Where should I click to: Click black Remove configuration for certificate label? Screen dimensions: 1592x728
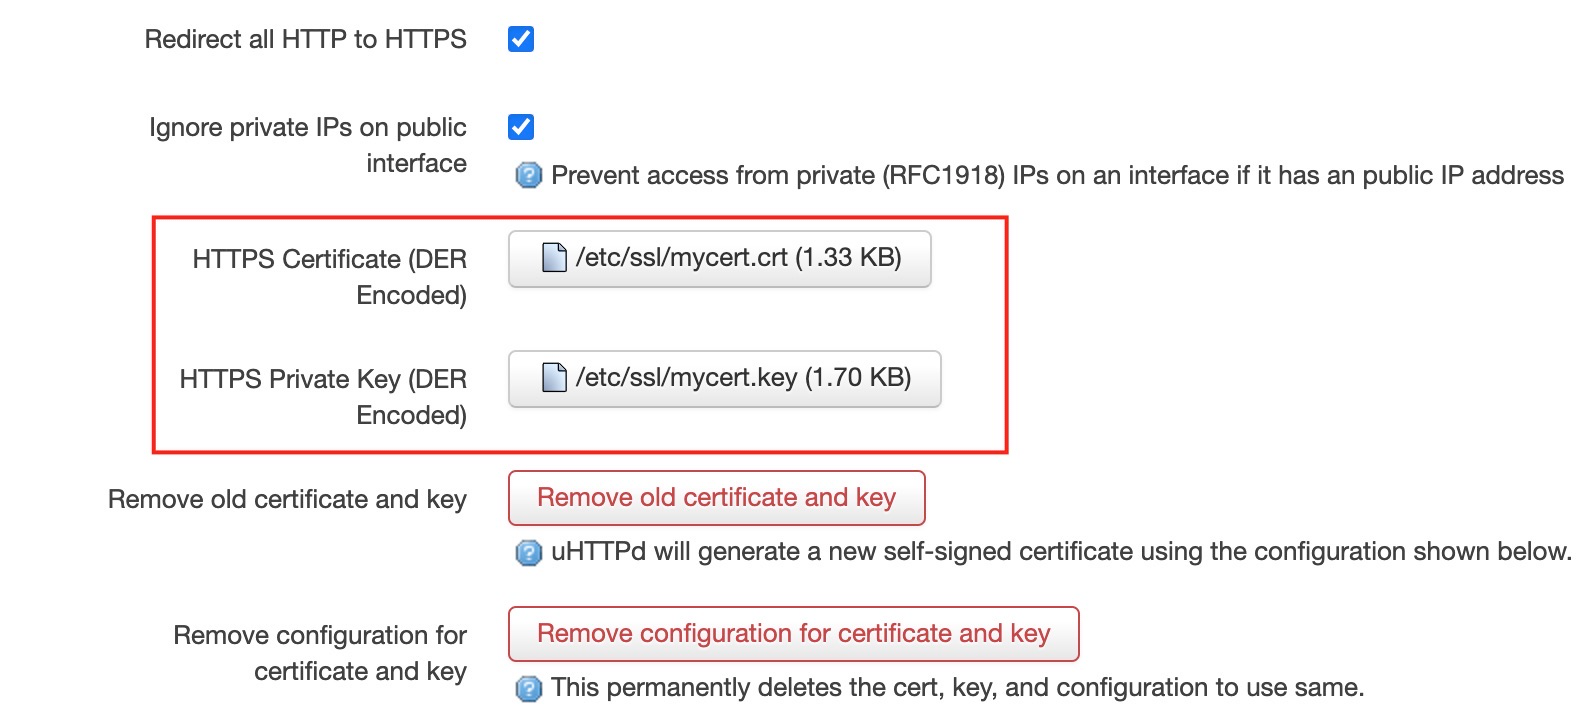coord(320,653)
